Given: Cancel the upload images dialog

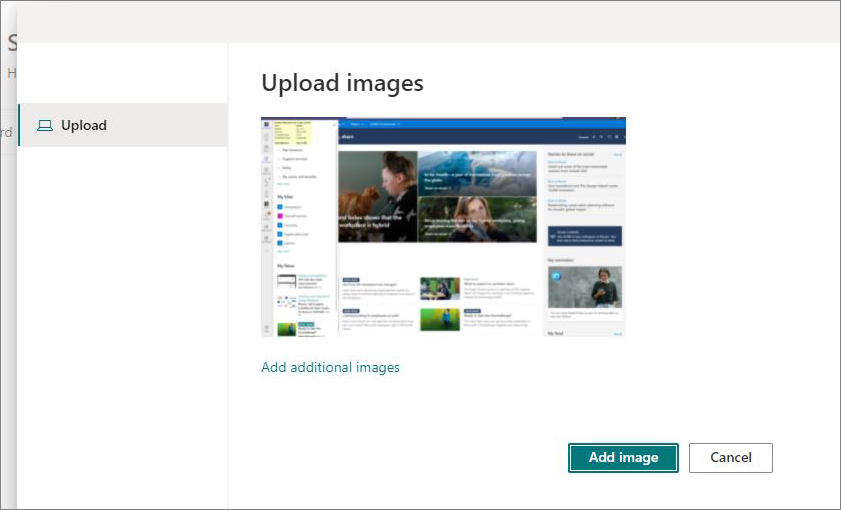Looking at the screenshot, I should click(731, 457).
